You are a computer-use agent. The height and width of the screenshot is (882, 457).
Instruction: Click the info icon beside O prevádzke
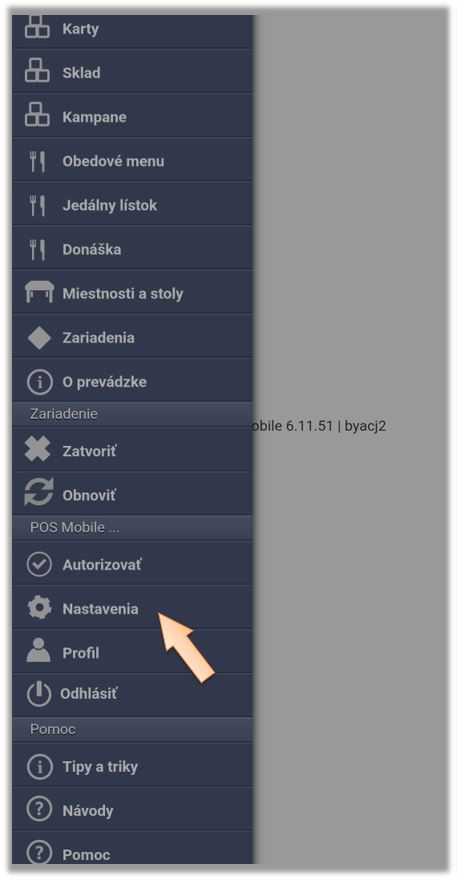pos(39,382)
